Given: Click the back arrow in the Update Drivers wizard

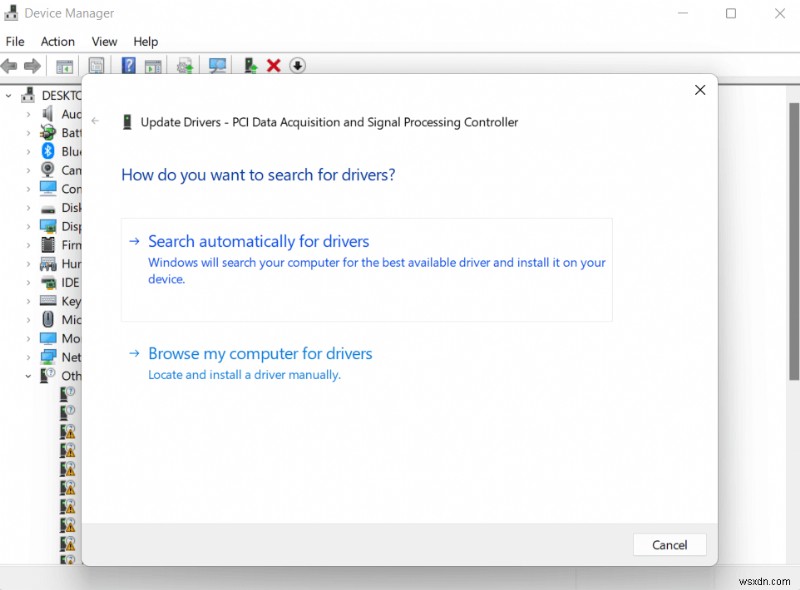Looking at the screenshot, I should pyautogui.click(x=95, y=119).
